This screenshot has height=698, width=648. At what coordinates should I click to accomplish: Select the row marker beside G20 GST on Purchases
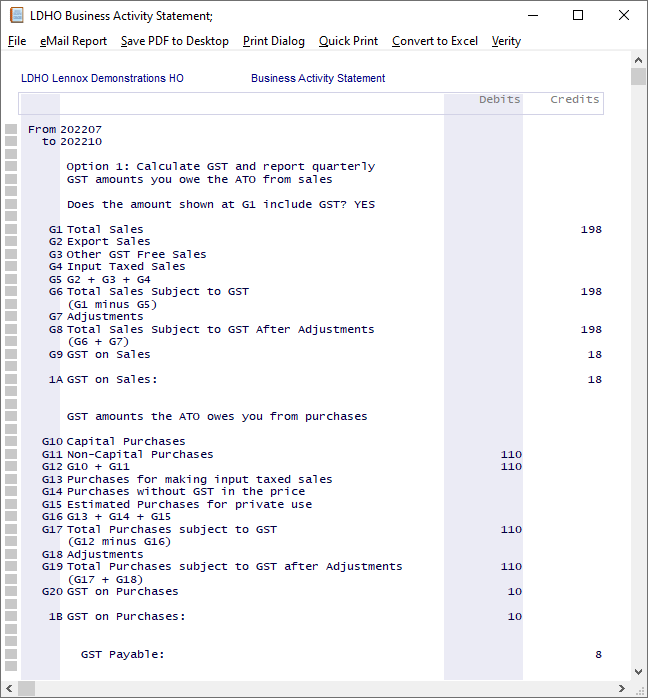[x=11, y=591]
